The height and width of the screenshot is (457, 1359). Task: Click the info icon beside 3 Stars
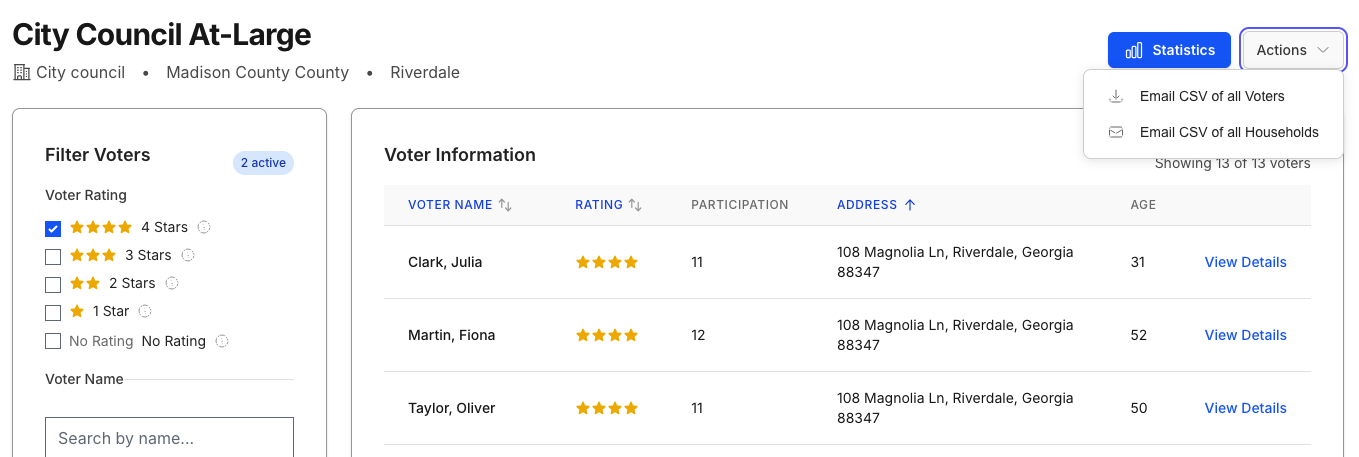[188, 255]
